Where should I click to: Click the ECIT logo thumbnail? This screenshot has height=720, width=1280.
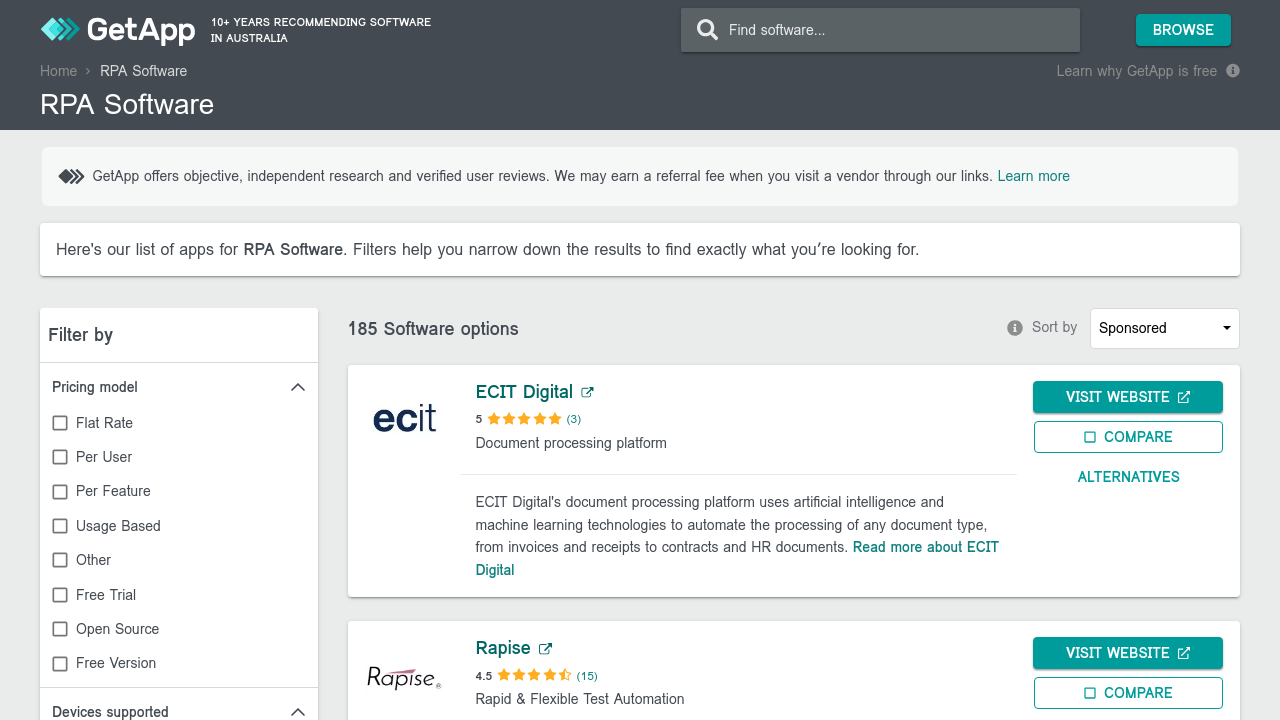[404, 418]
